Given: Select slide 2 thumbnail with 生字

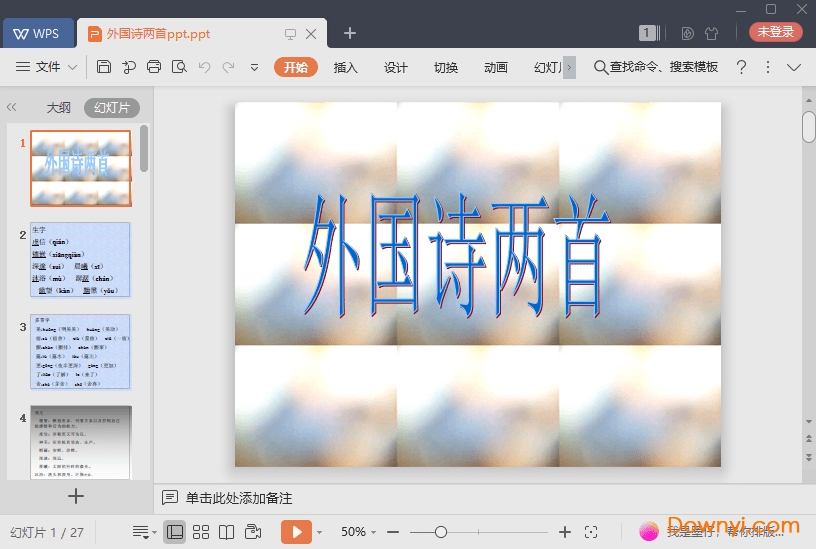Looking at the screenshot, I should [81, 260].
